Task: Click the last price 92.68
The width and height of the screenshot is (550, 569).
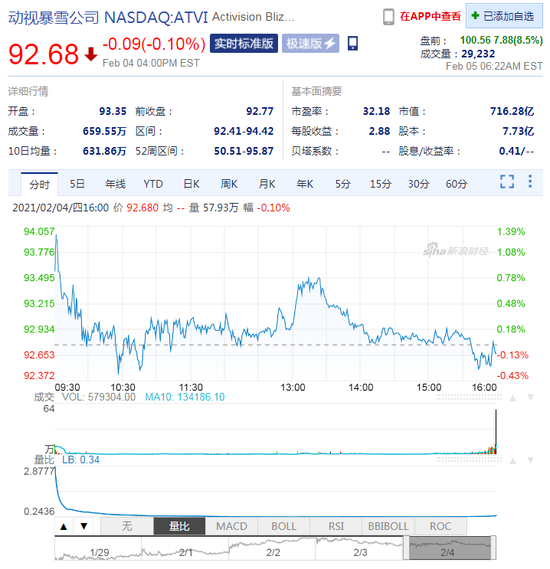Action: click(44, 54)
